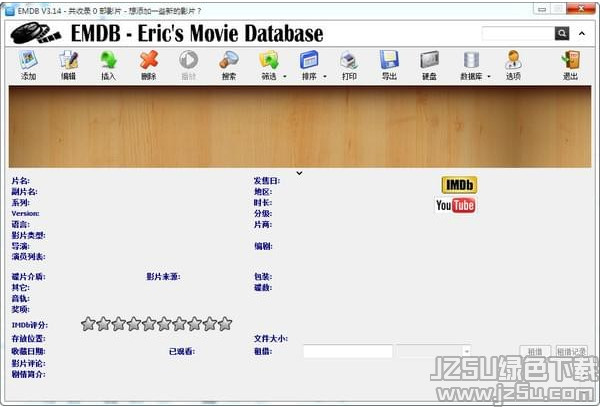Click the 租借记录 (Loan history) button
Image resolution: width=600 pixels, height=407 pixels.
572,351
